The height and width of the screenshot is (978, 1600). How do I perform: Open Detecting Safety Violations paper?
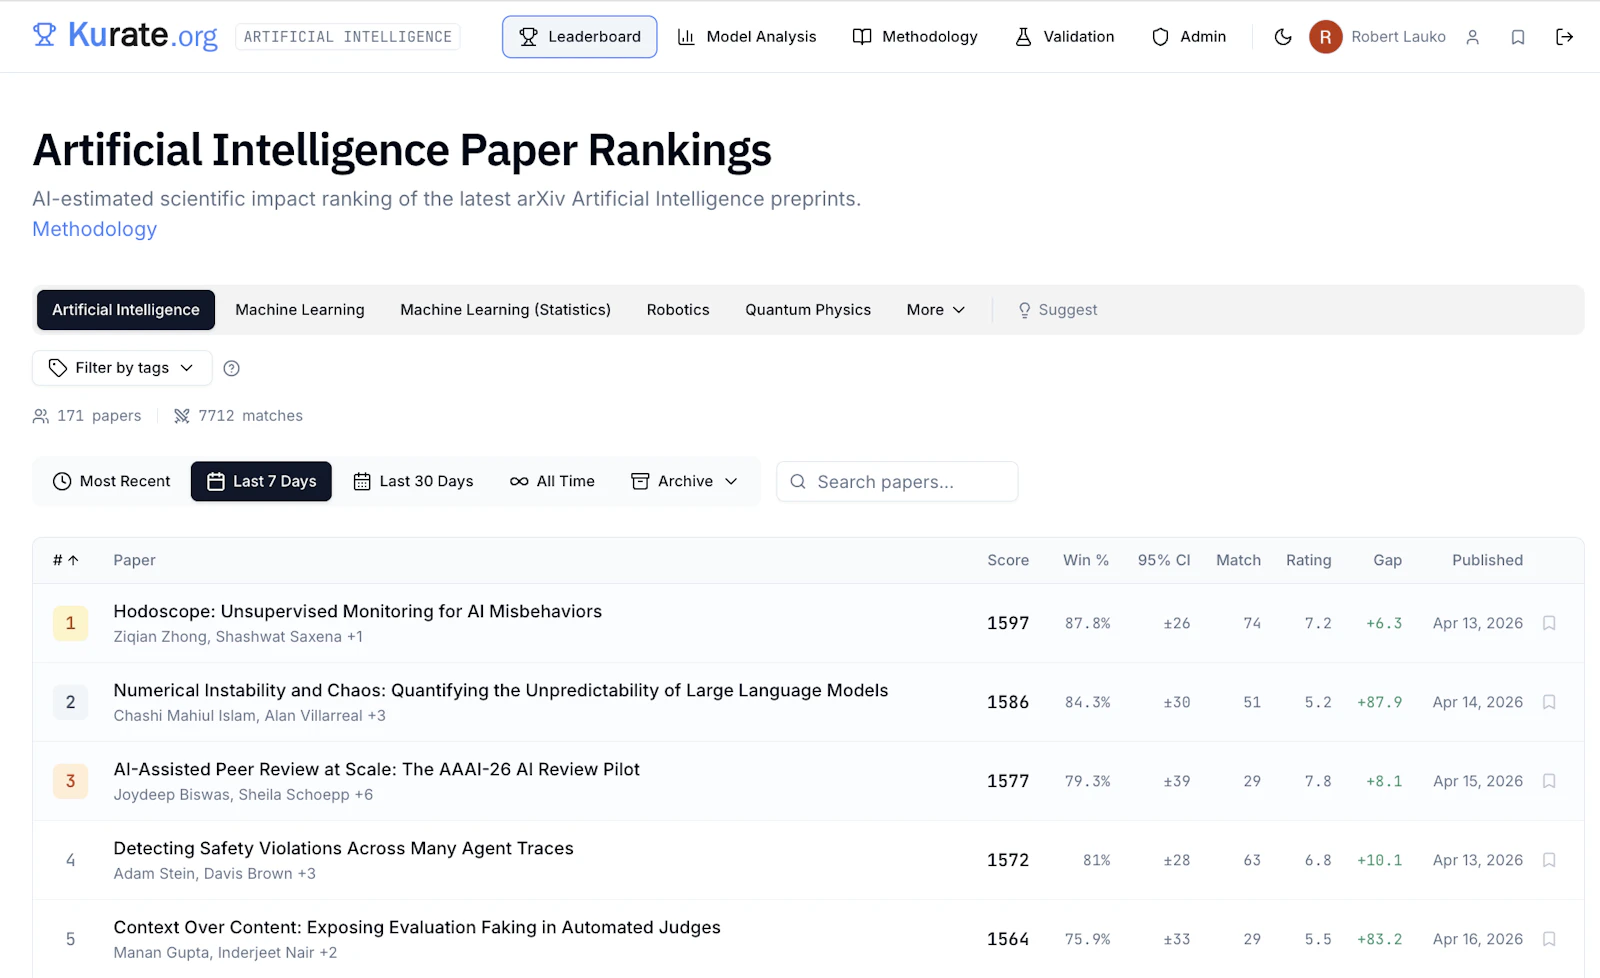tap(344, 848)
